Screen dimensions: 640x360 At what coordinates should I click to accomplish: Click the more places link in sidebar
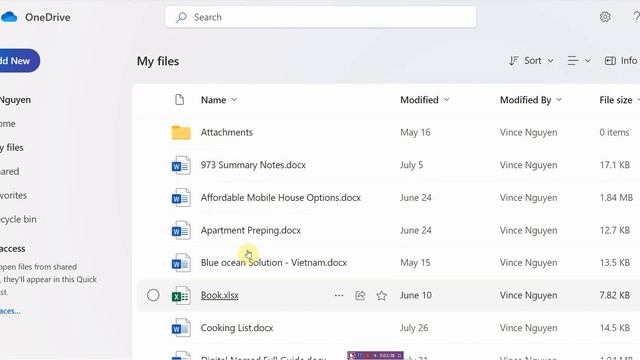pos(10,311)
